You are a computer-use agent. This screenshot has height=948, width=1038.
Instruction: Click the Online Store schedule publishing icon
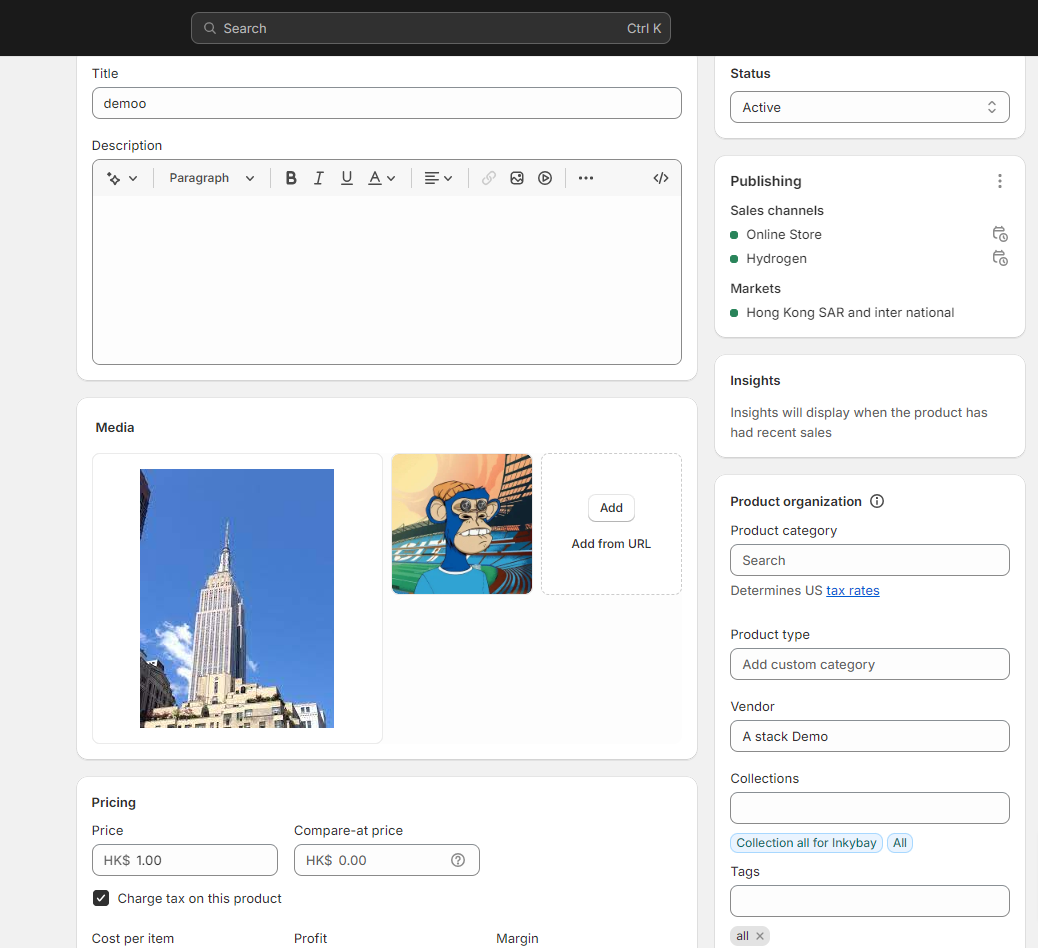point(999,234)
